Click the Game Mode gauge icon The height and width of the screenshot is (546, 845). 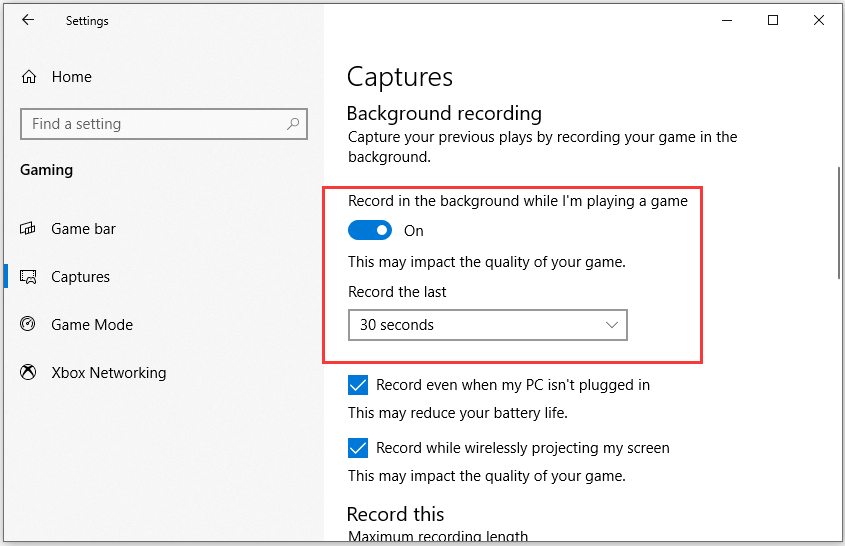click(x=27, y=324)
